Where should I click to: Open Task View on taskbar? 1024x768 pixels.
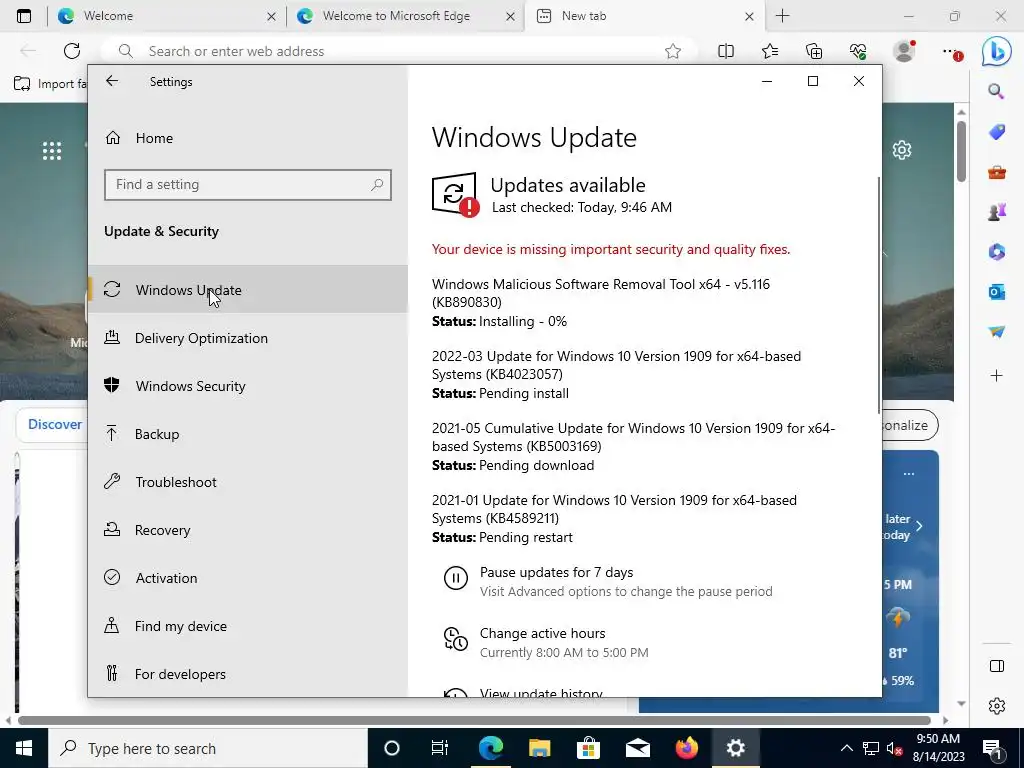440,748
